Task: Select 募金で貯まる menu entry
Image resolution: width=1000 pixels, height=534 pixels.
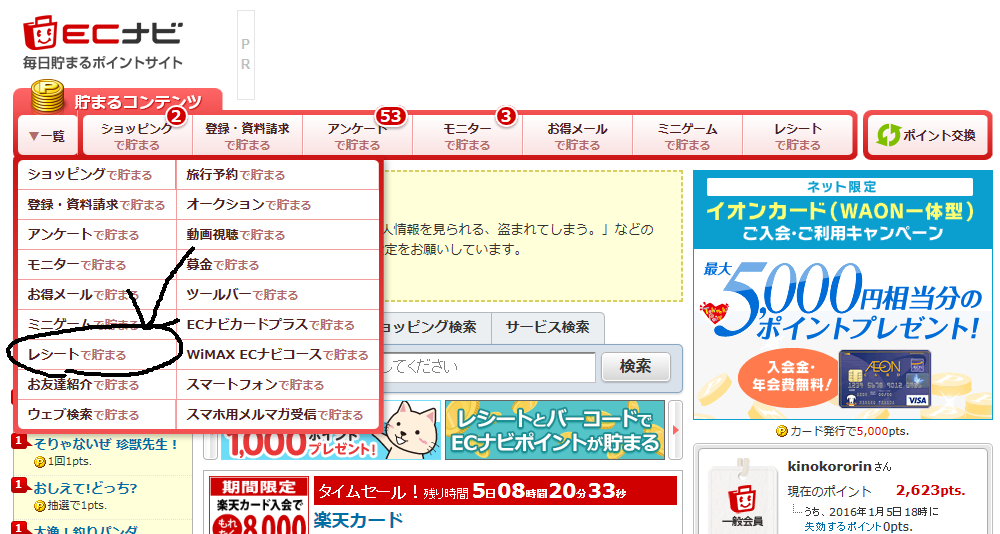Action: pyautogui.click(x=277, y=265)
